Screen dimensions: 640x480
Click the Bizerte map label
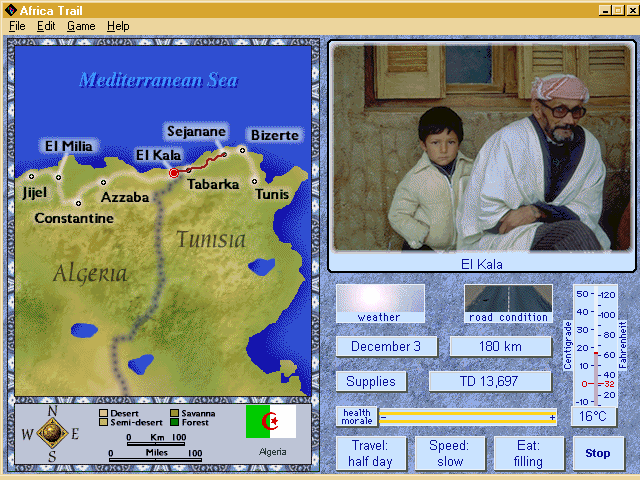275,135
